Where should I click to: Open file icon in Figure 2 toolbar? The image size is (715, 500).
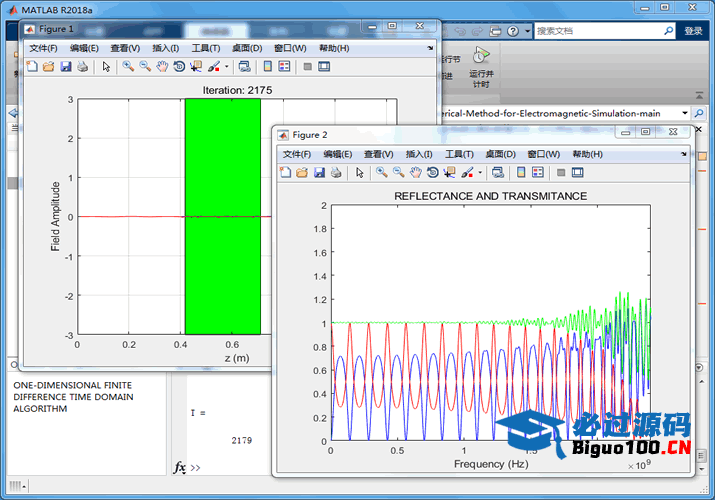point(302,172)
